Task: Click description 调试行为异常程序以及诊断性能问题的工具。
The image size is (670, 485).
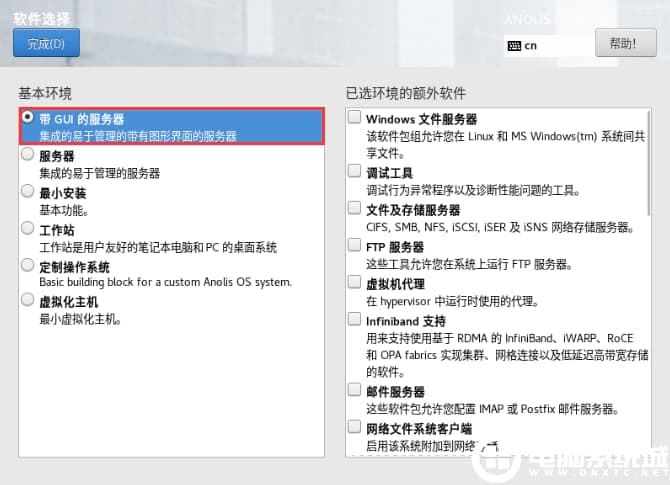Action: pos(473,190)
